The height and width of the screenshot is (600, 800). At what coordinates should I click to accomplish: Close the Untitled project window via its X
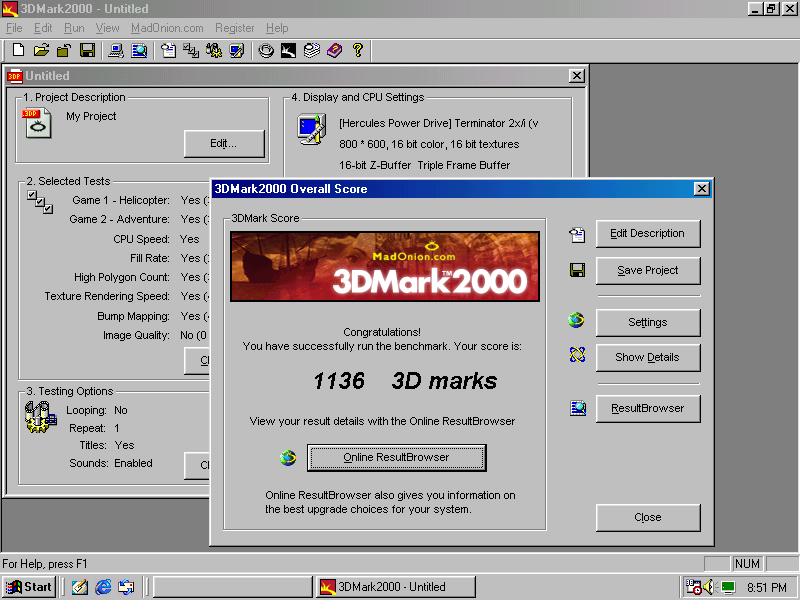577,76
